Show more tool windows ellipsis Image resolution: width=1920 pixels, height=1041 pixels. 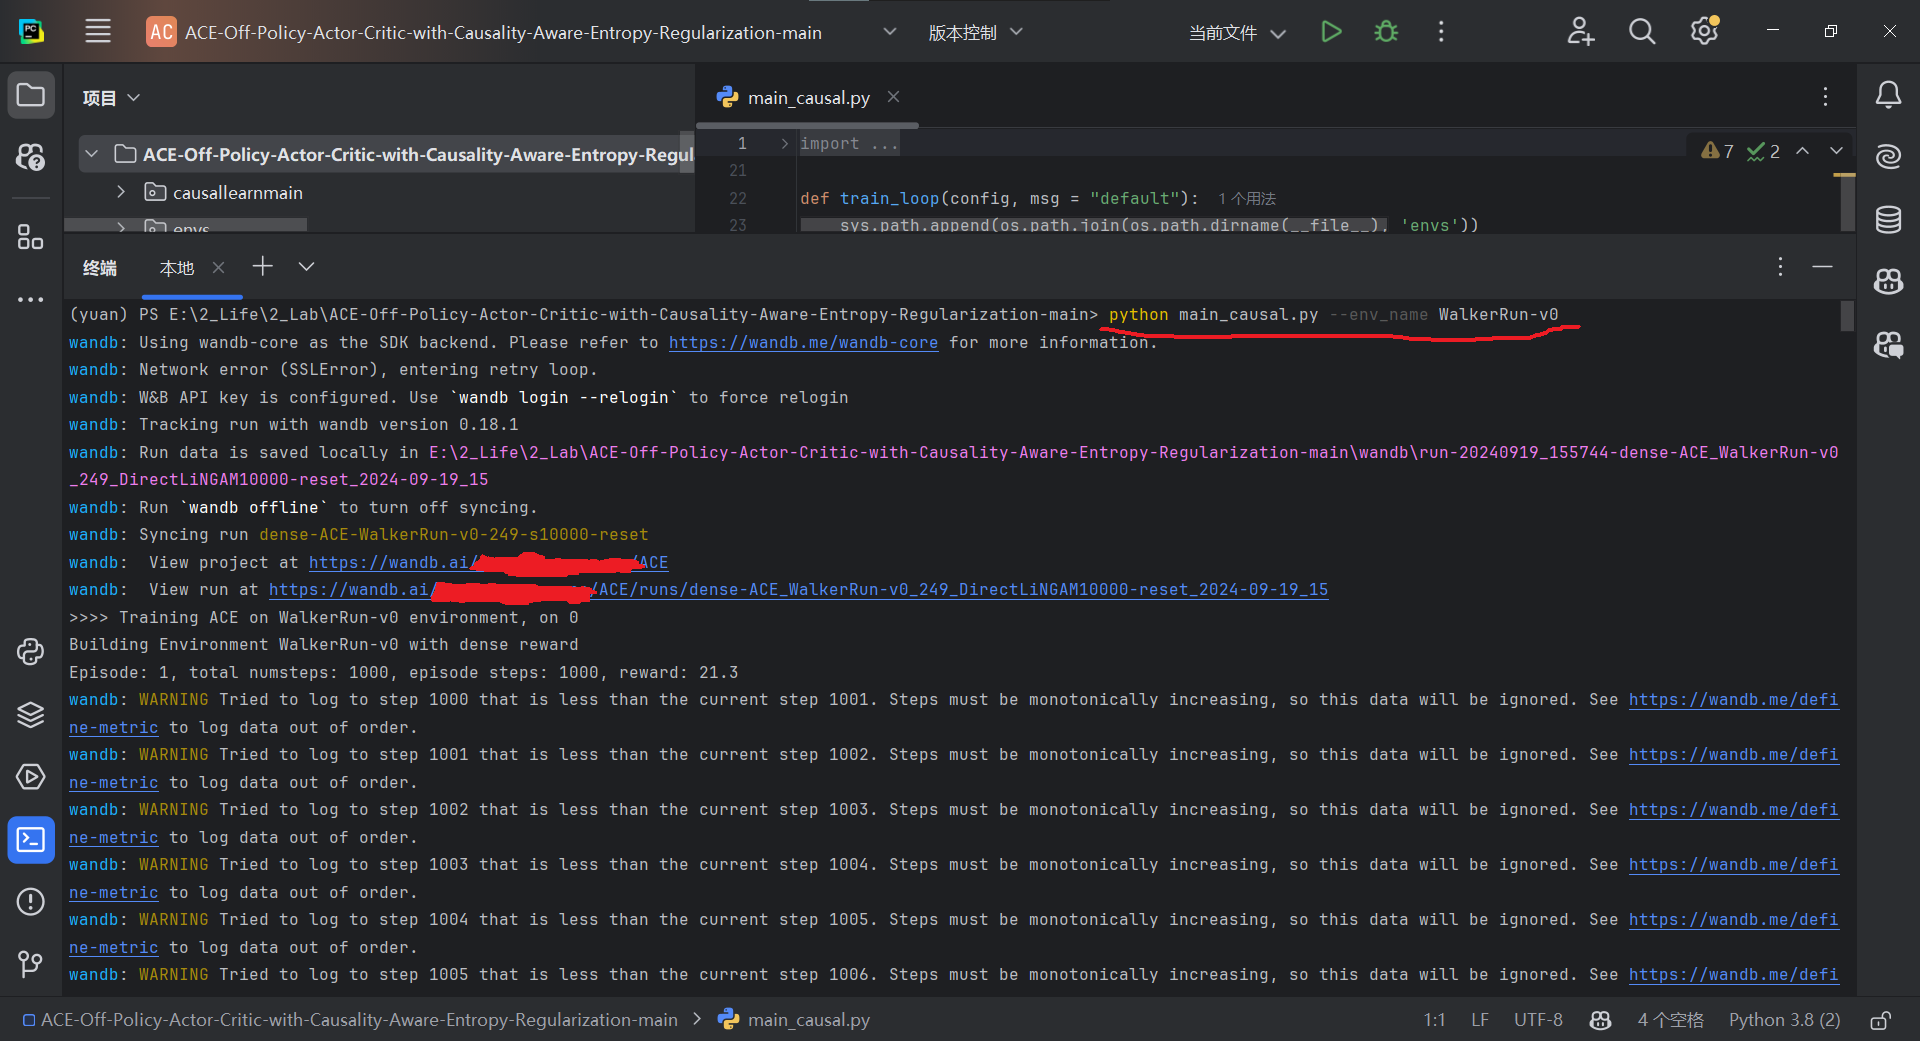click(31, 299)
